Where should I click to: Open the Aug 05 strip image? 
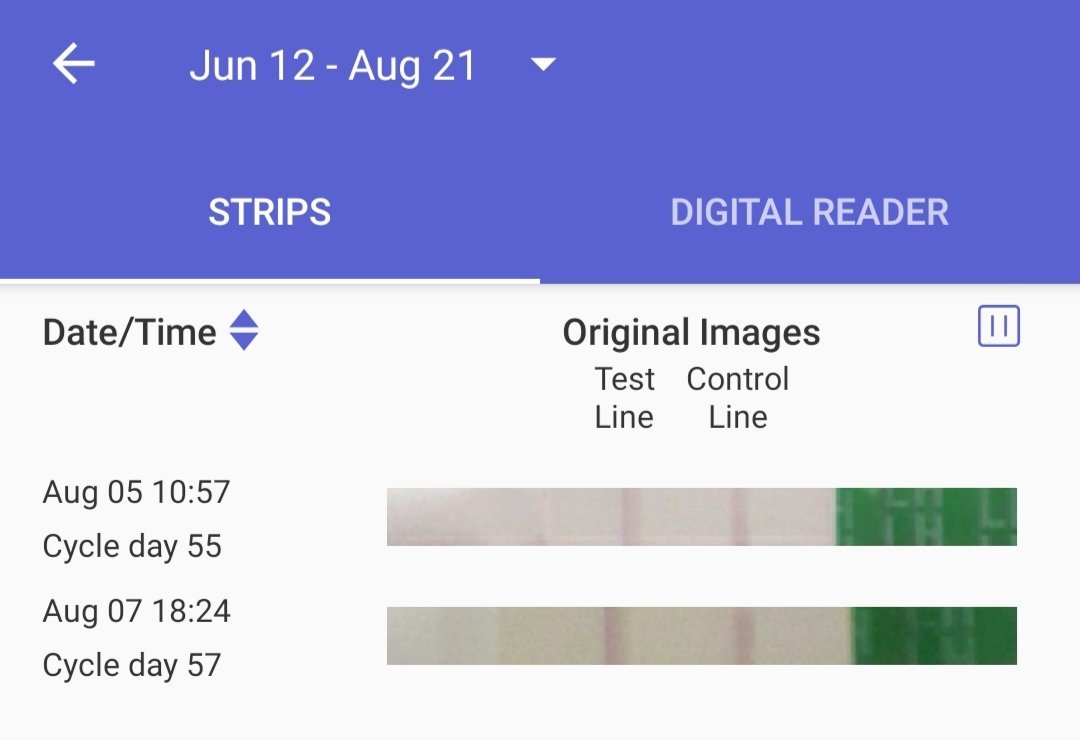(610, 517)
